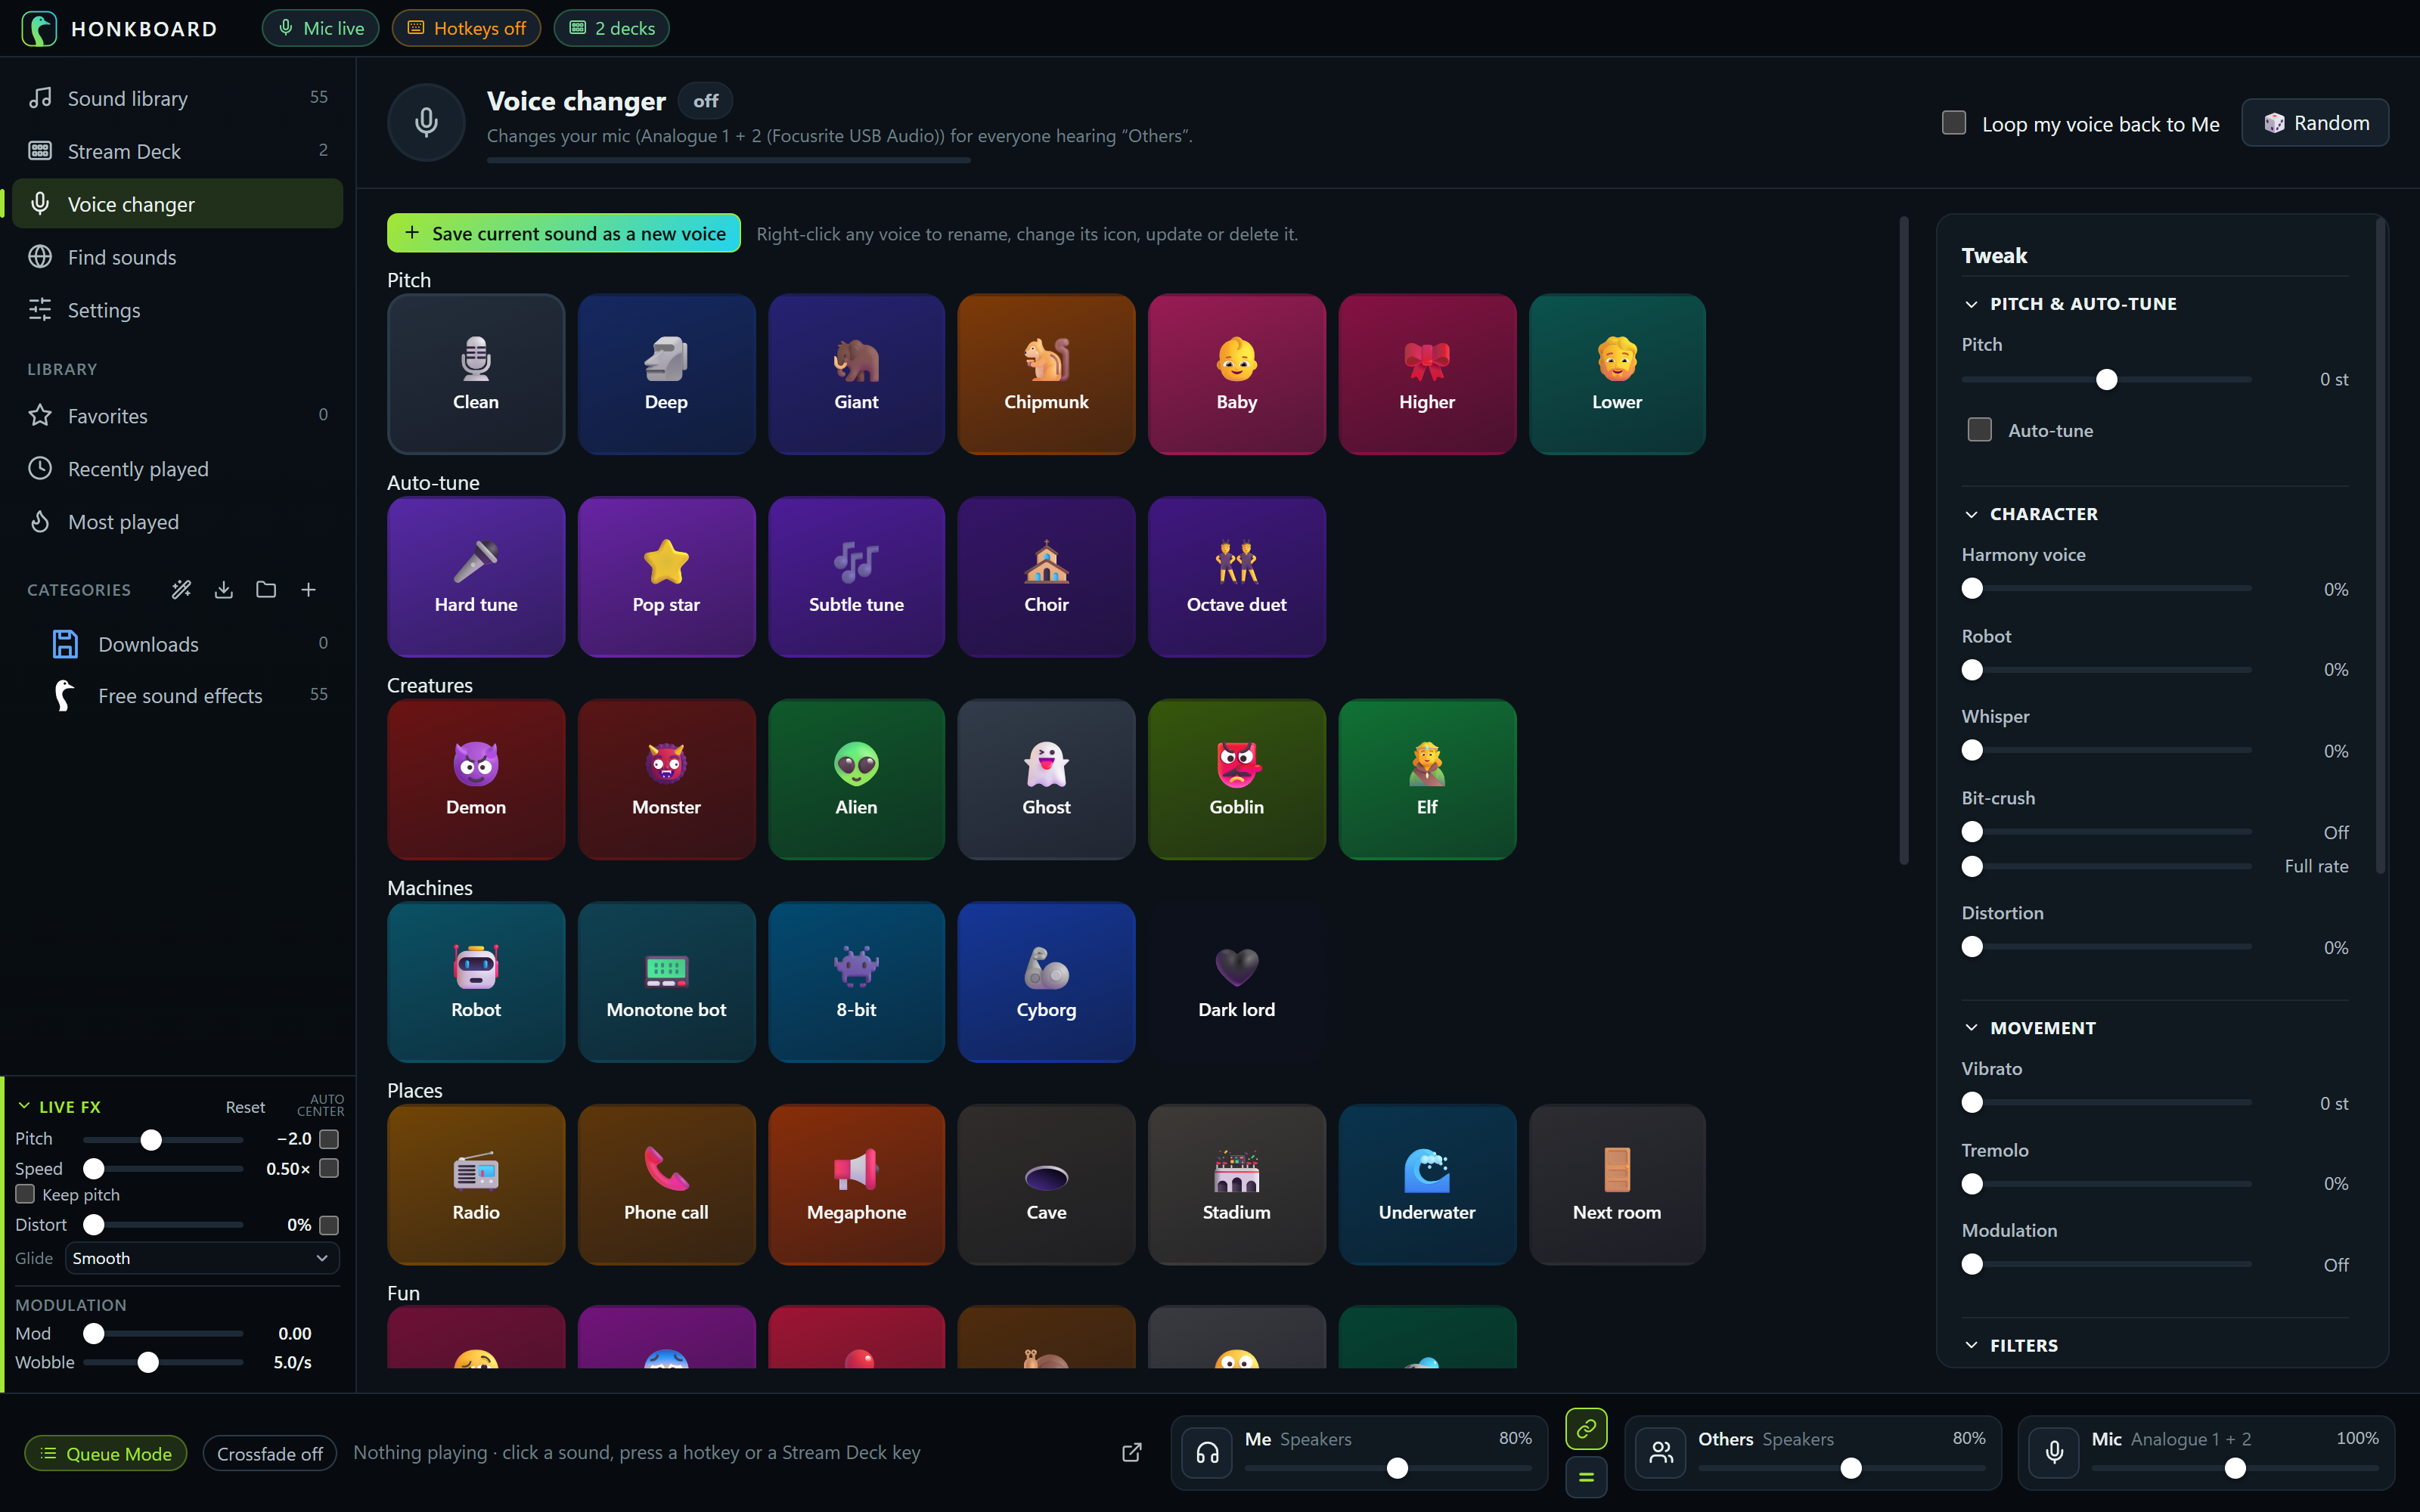Select the Baby voice preset

tap(1237, 374)
